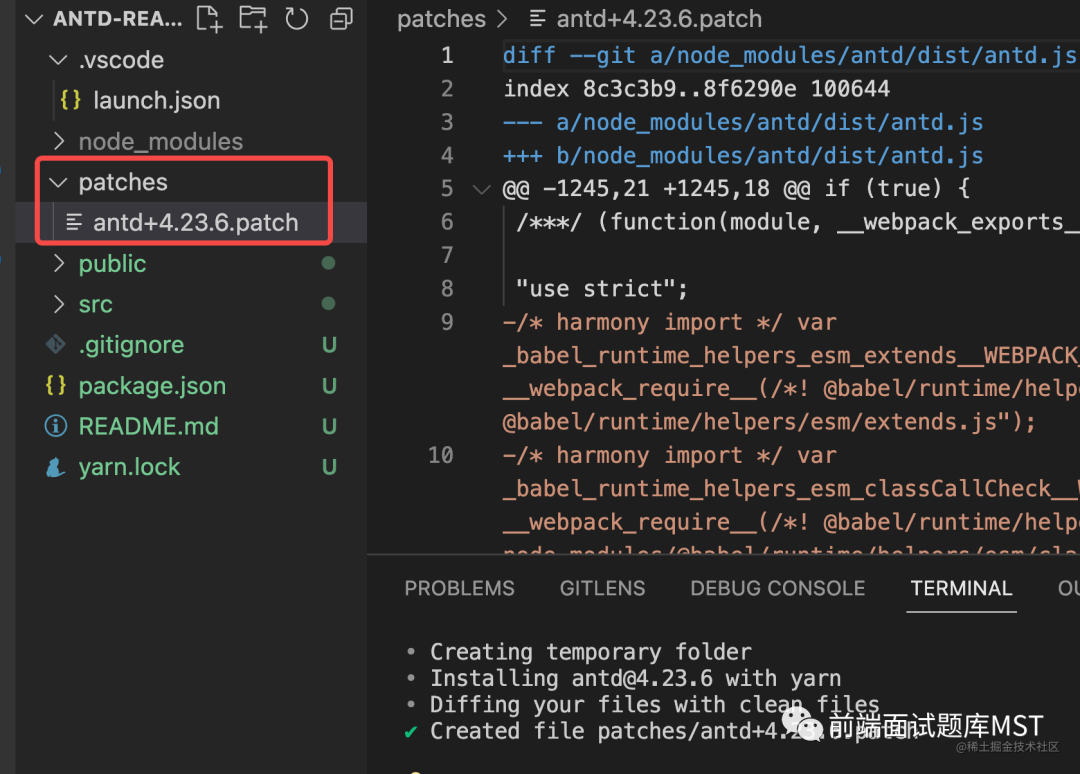Click the U status badge beside .gitignore
The image size is (1080, 774).
tap(329, 345)
